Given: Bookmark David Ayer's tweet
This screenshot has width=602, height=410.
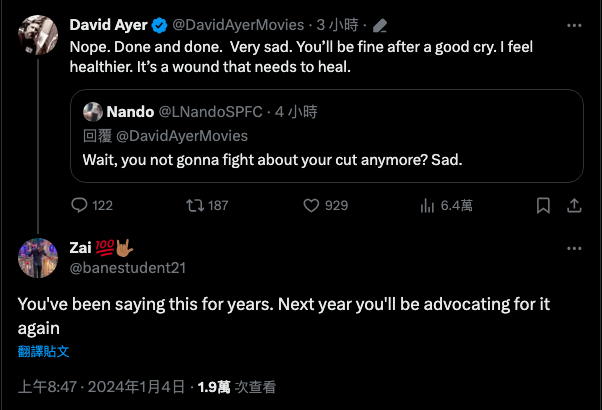Looking at the screenshot, I should click(543, 205).
